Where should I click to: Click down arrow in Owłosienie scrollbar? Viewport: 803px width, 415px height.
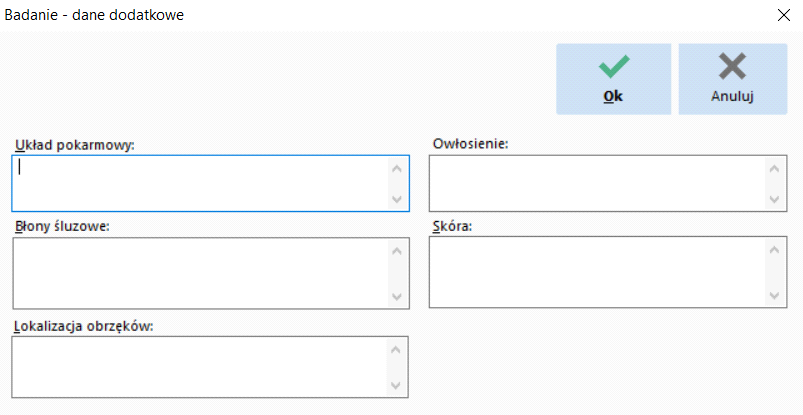click(x=774, y=199)
